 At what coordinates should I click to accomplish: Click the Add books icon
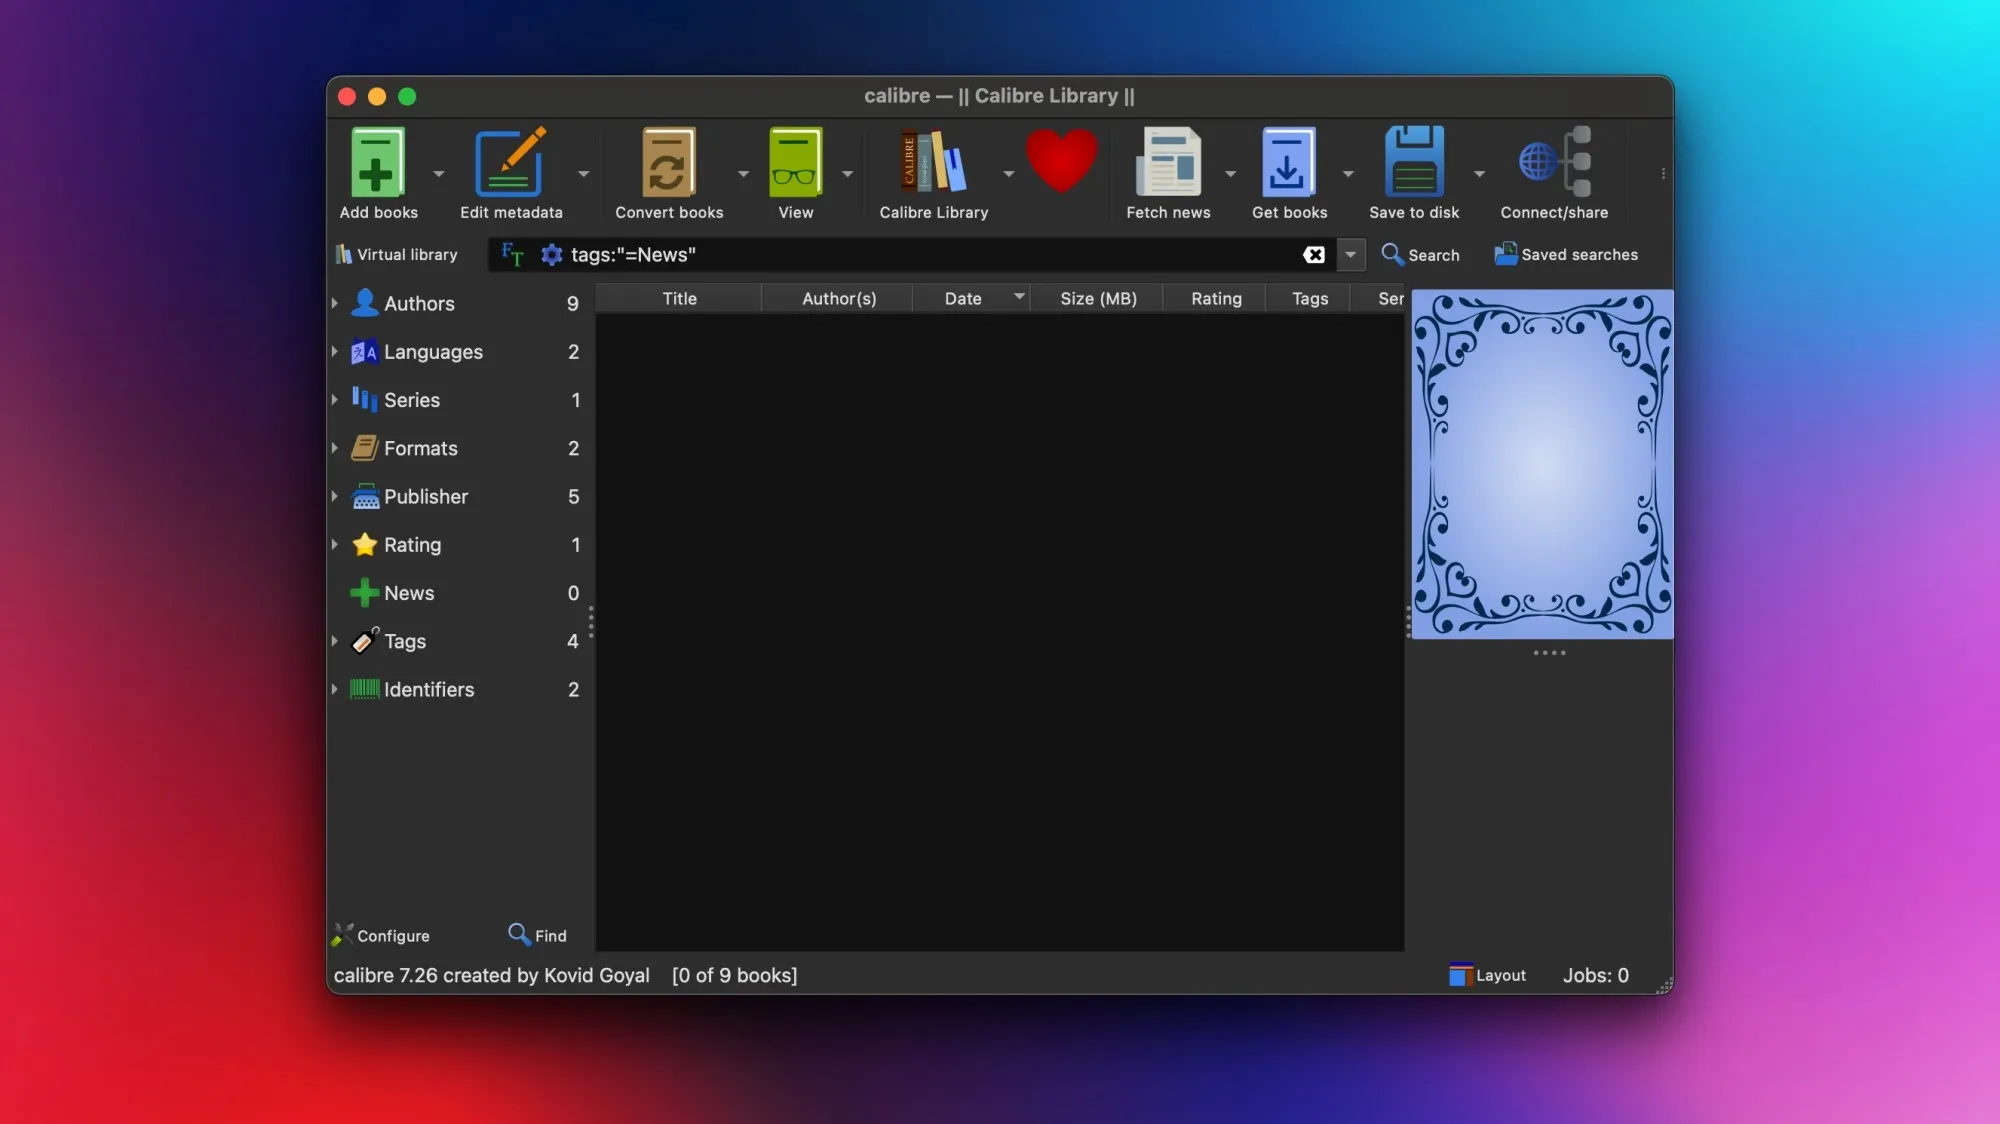click(377, 163)
